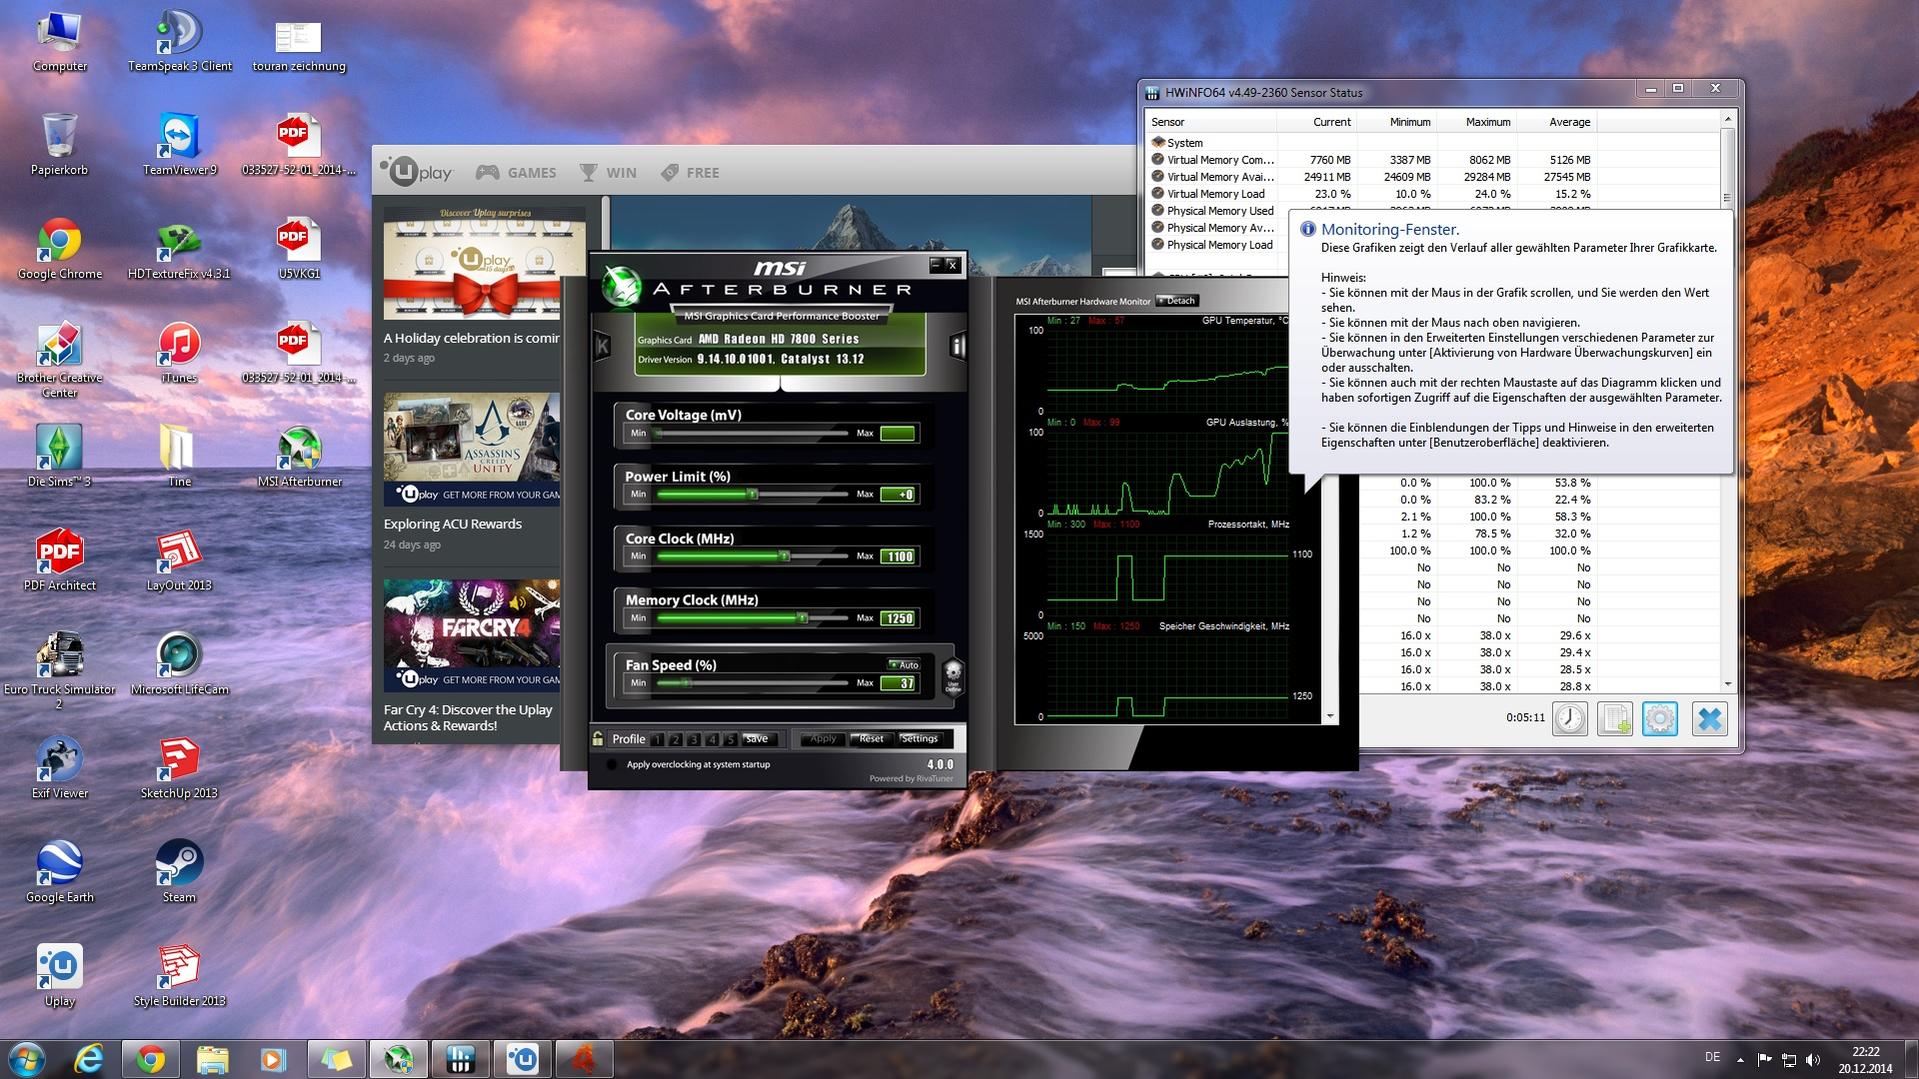Screen dimensions: 1919x1079
Task: Open the Afterburner information side button
Action: (x=957, y=346)
